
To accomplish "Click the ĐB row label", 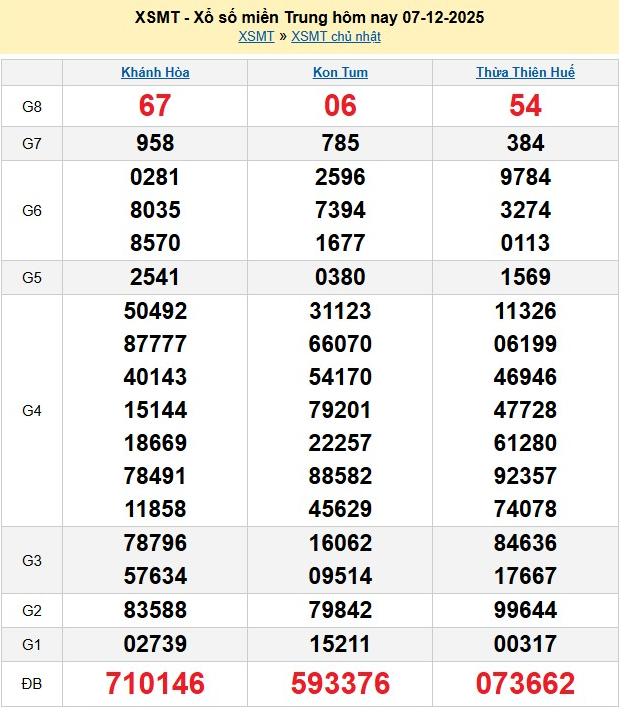I will [x=31, y=683].
